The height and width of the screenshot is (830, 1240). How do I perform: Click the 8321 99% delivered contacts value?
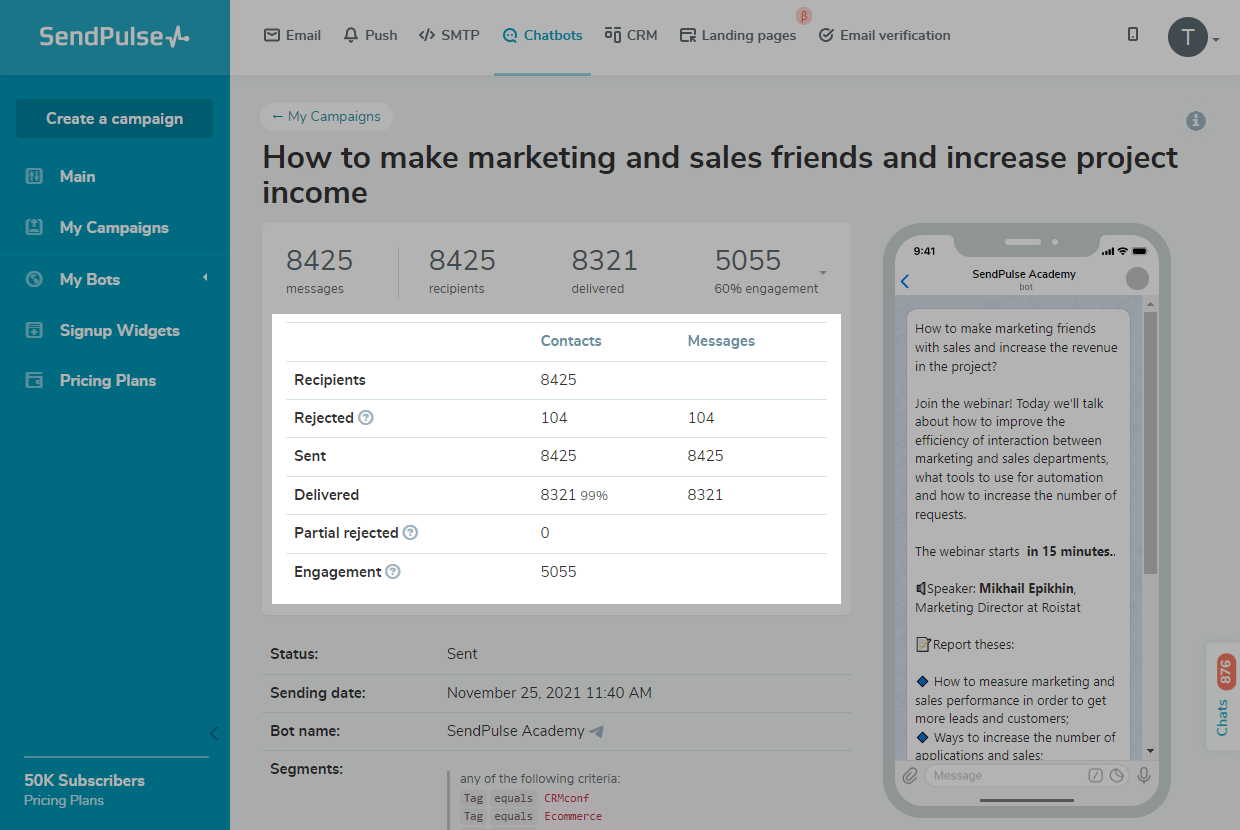click(574, 494)
